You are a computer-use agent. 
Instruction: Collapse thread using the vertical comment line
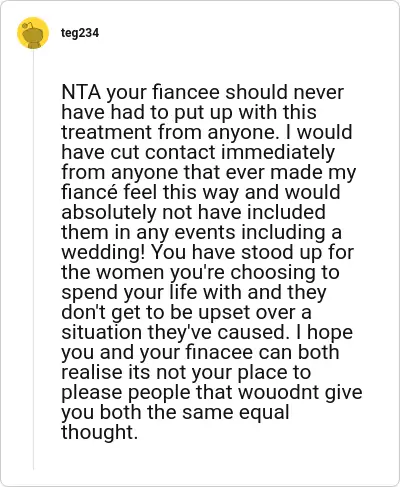click(33, 260)
